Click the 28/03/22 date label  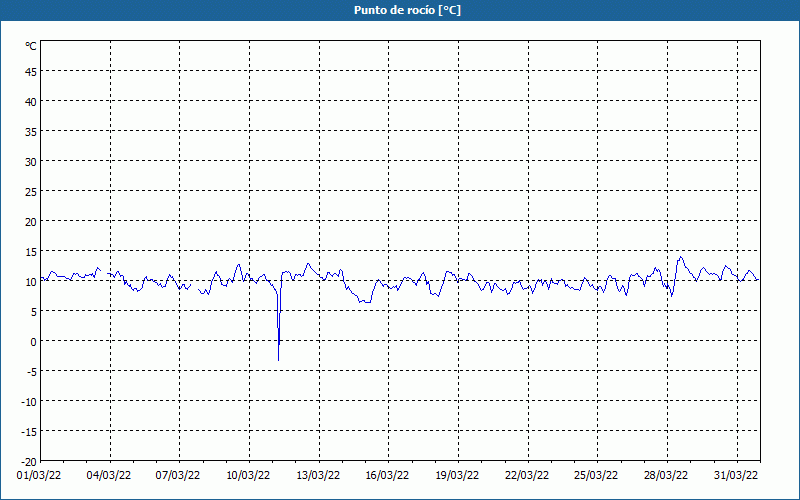point(666,476)
